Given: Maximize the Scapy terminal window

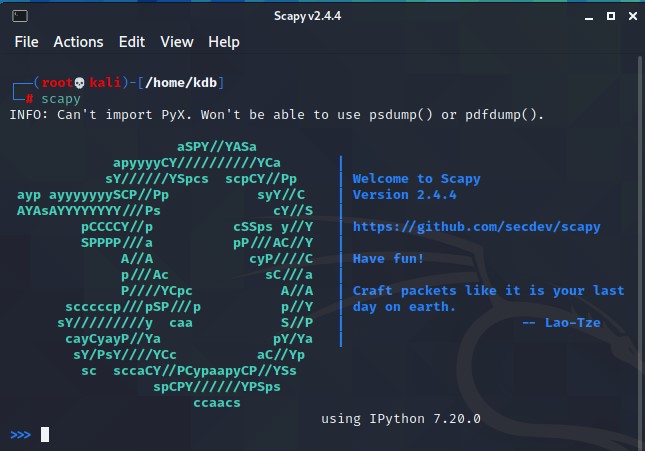Looking at the screenshot, I should coord(611,16).
